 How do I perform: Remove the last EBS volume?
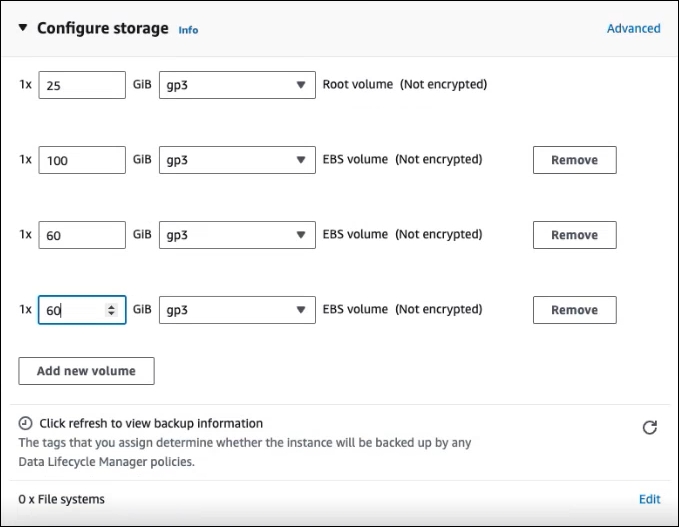click(x=574, y=310)
